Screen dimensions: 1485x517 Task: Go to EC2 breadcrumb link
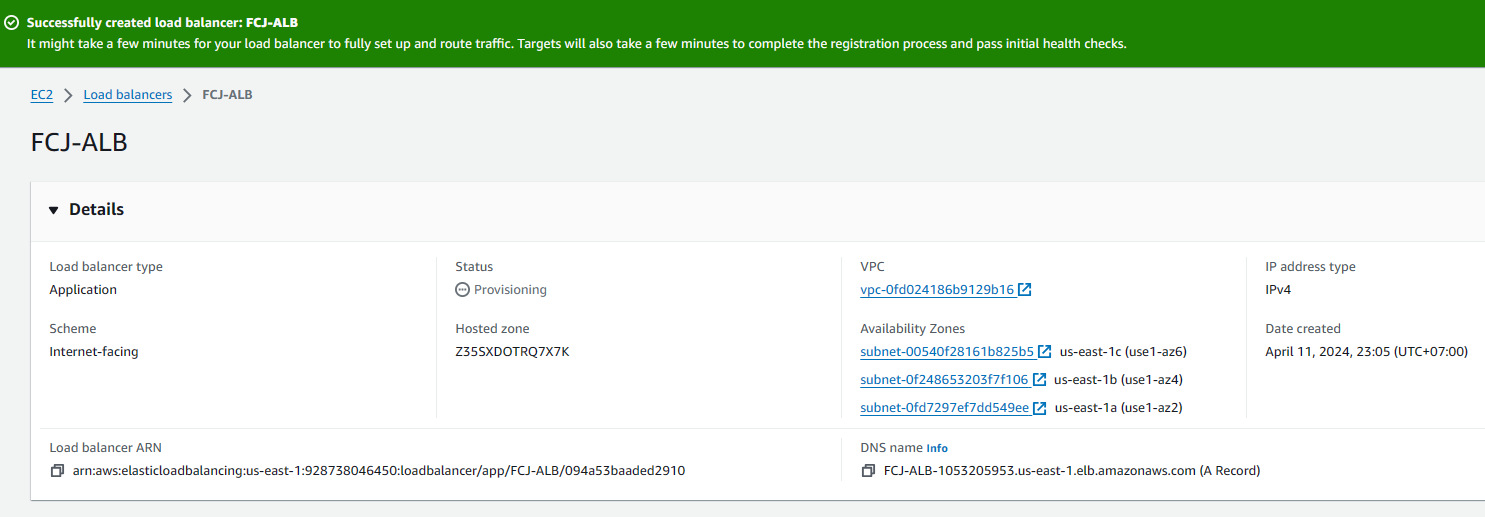(x=42, y=95)
